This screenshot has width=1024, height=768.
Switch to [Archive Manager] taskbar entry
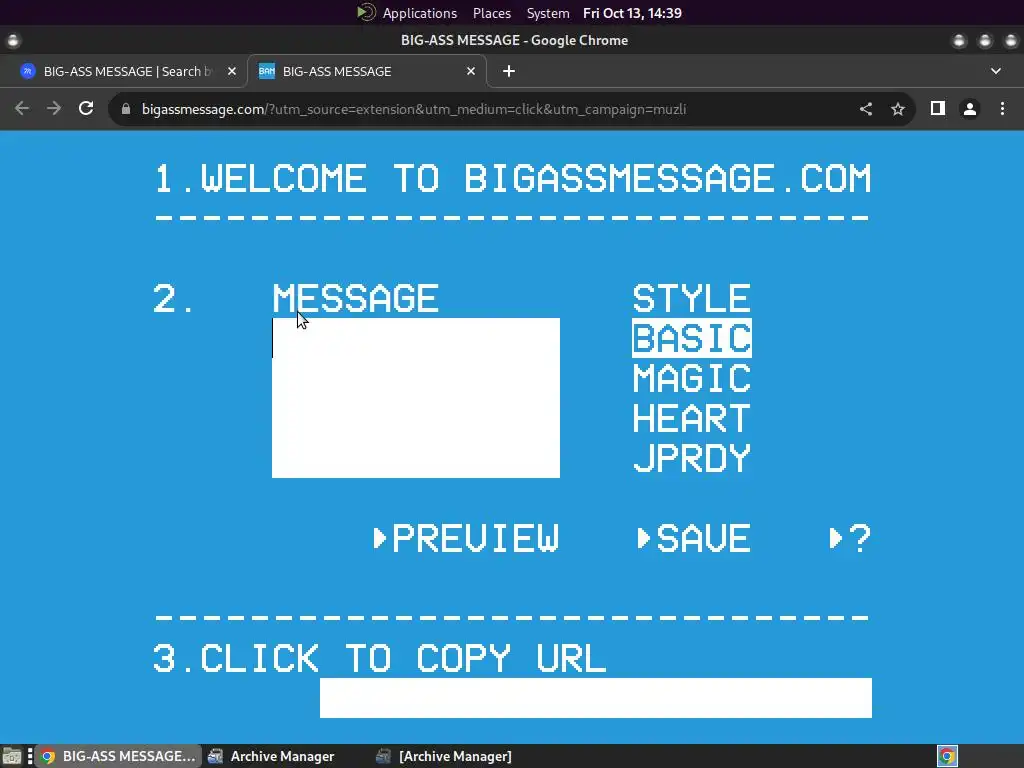pyautogui.click(x=444, y=756)
